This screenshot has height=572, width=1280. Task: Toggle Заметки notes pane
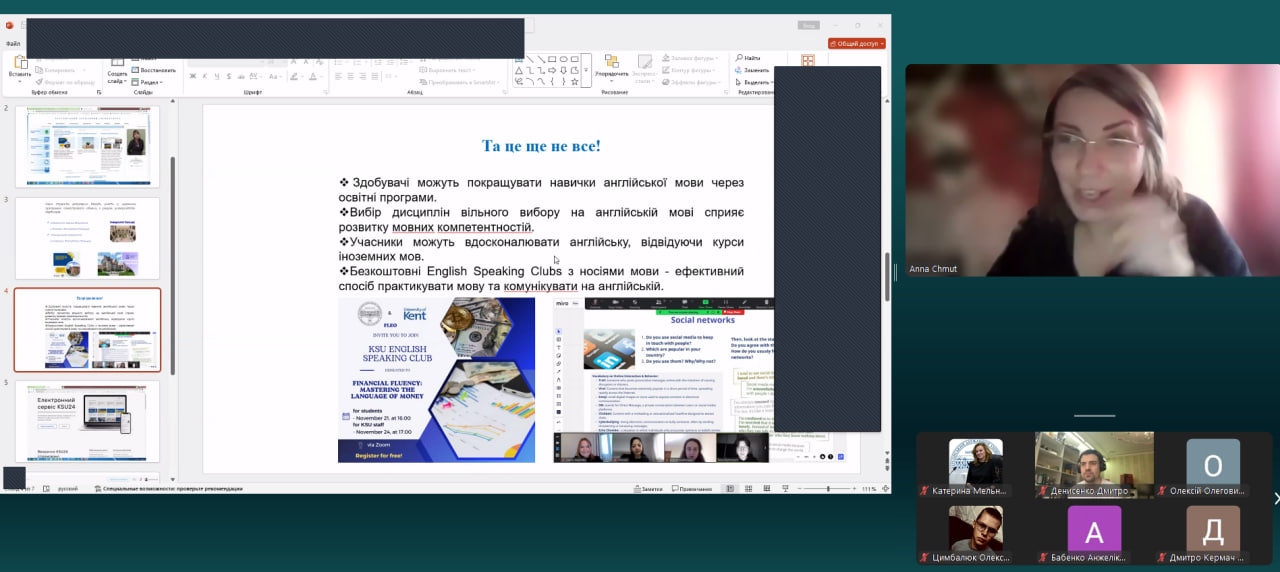click(x=649, y=489)
